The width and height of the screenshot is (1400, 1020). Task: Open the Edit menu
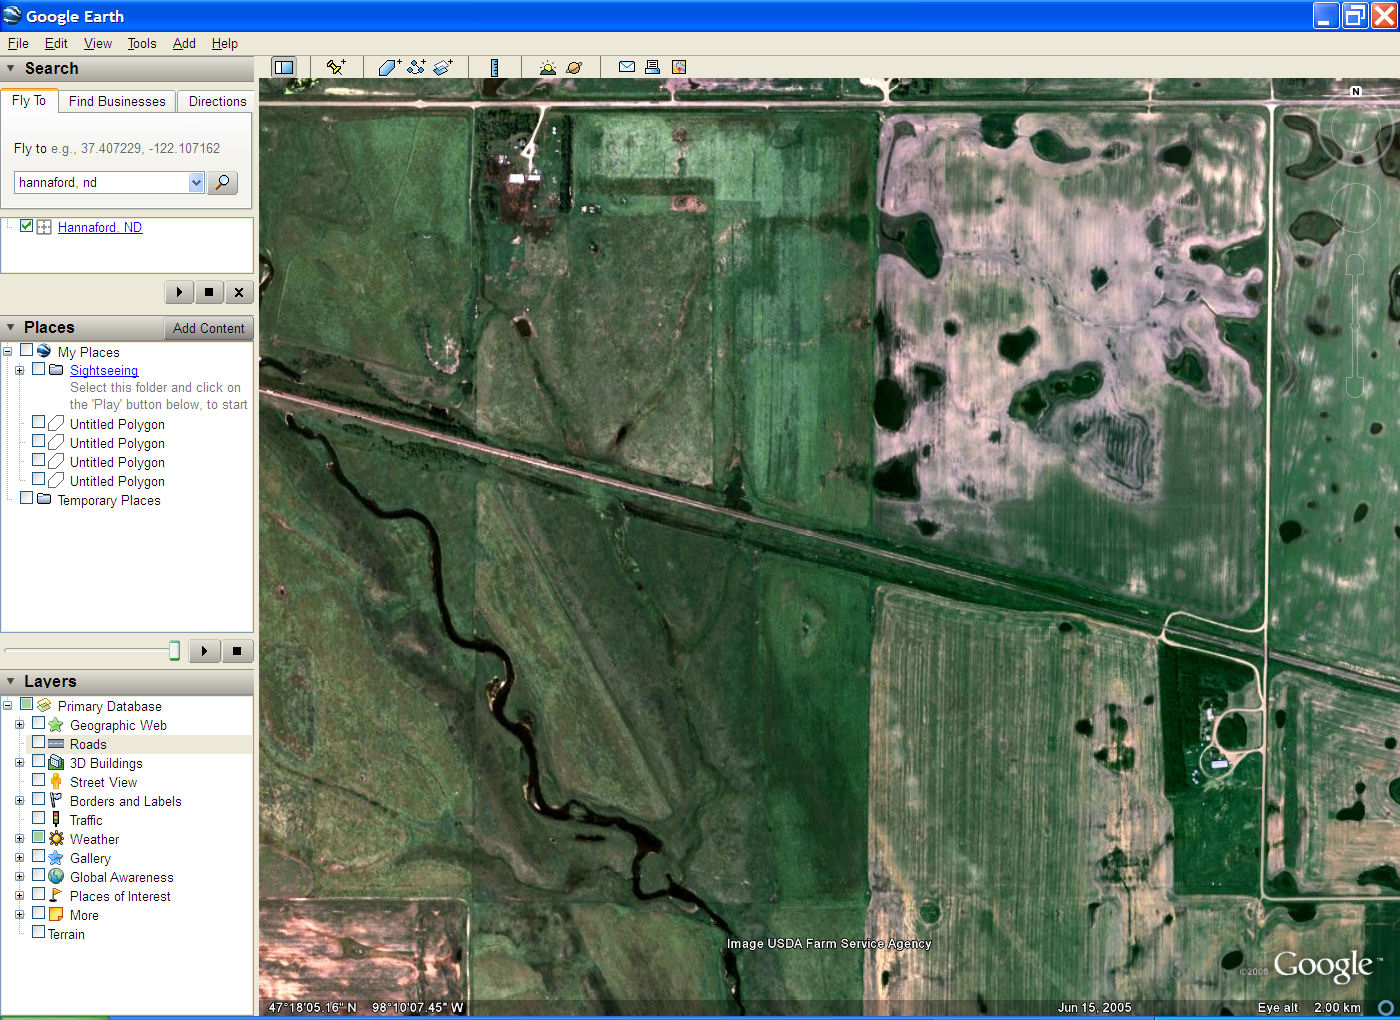click(56, 43)
